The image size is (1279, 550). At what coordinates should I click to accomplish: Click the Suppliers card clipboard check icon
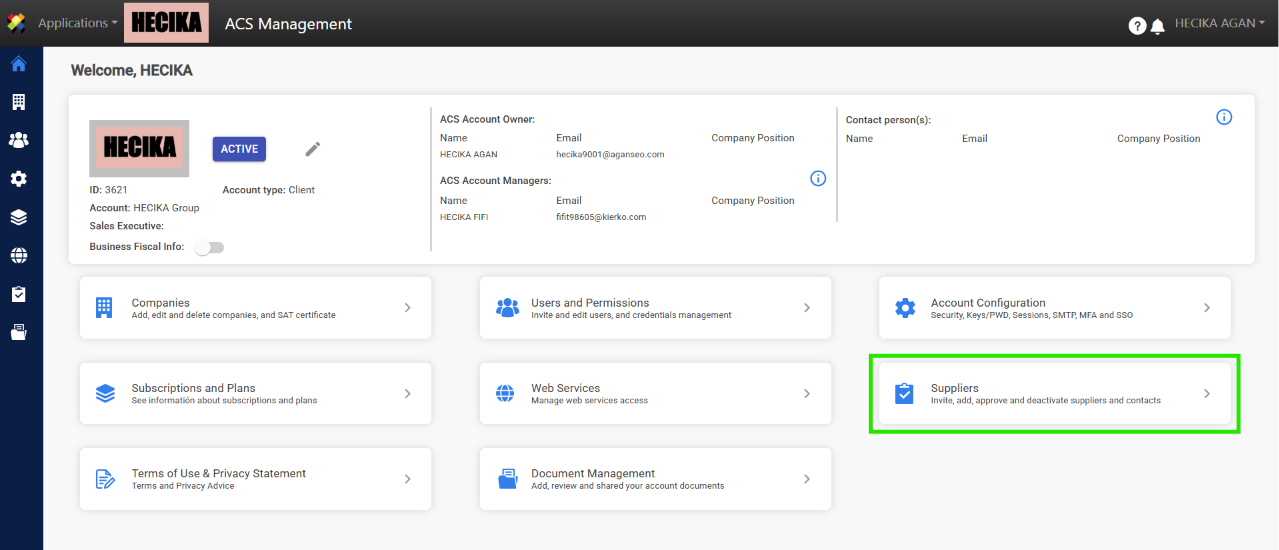point(904,393)
